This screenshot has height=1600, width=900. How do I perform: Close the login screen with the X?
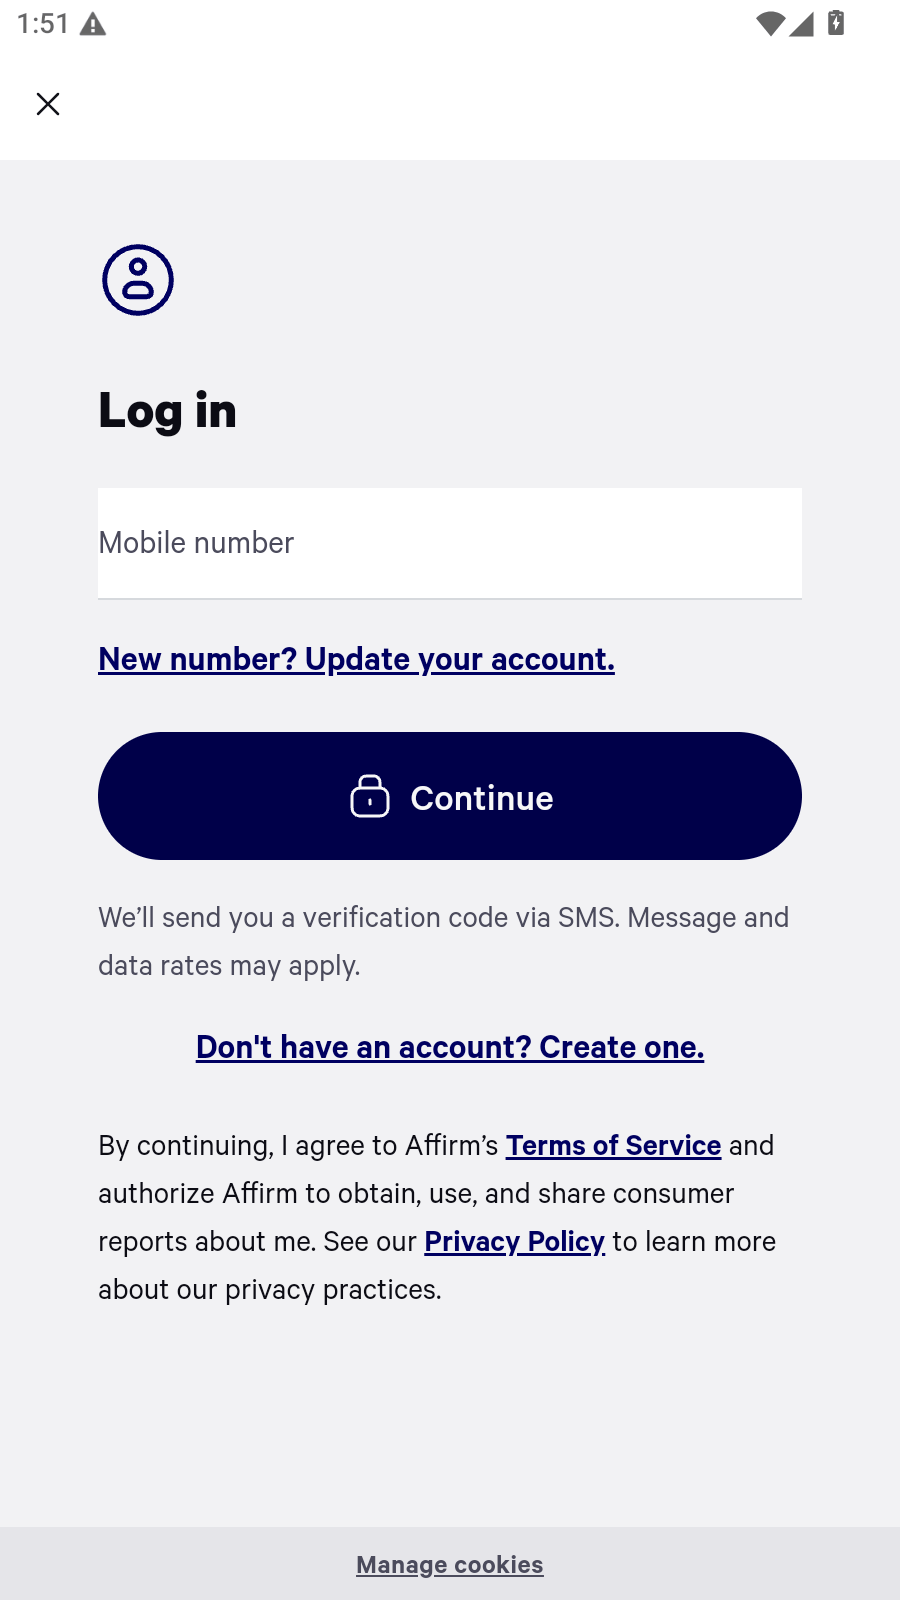48,104
